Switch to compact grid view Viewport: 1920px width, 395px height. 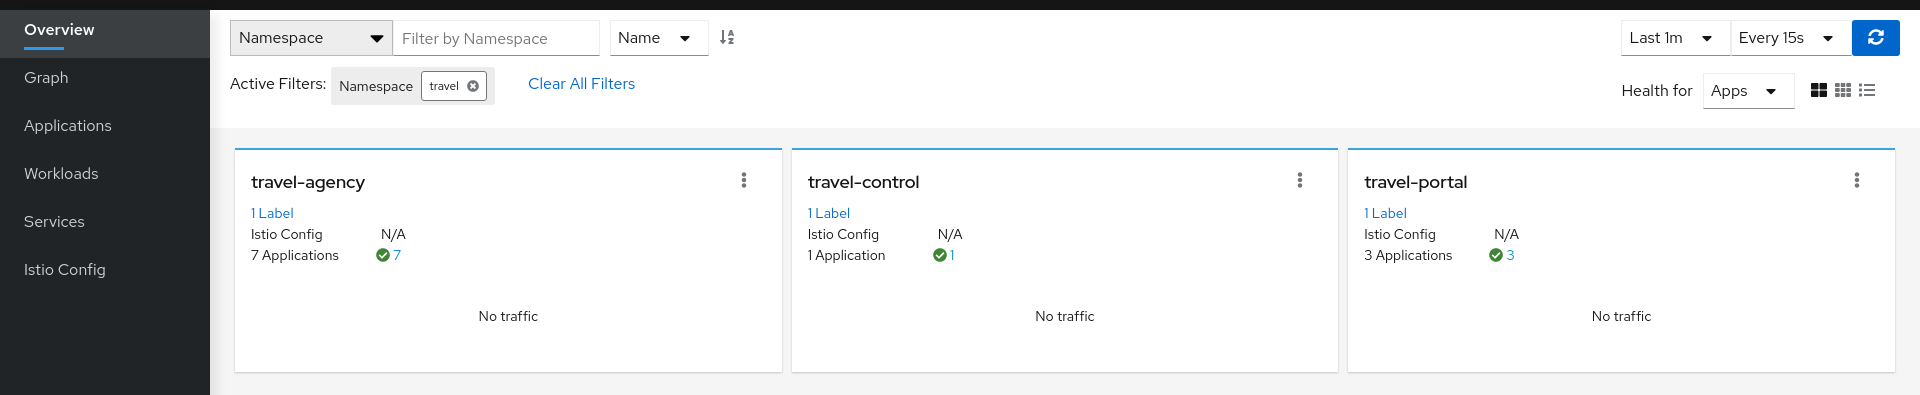point(1843,90)
